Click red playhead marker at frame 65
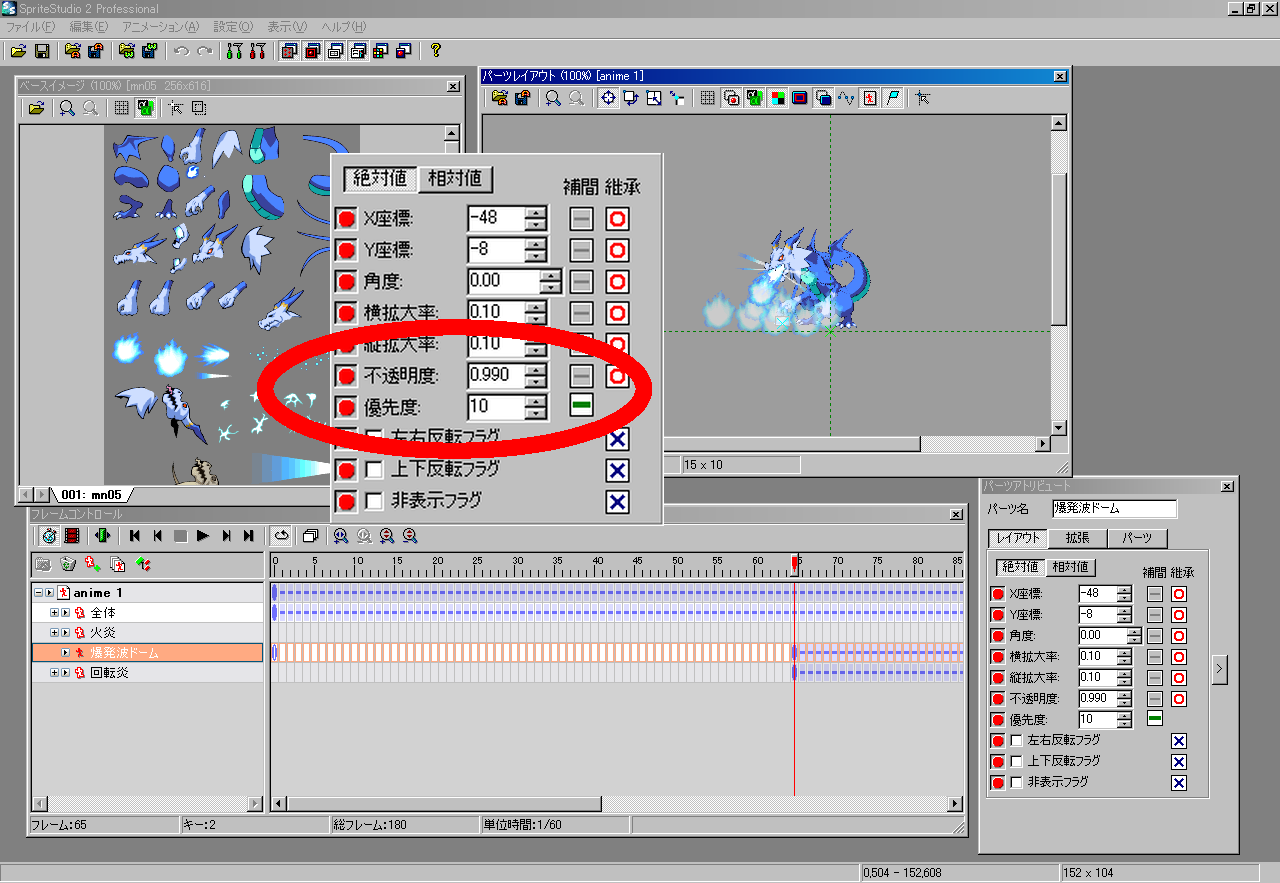This screenshot has height=883, width=1280. (x=794, y=564)
